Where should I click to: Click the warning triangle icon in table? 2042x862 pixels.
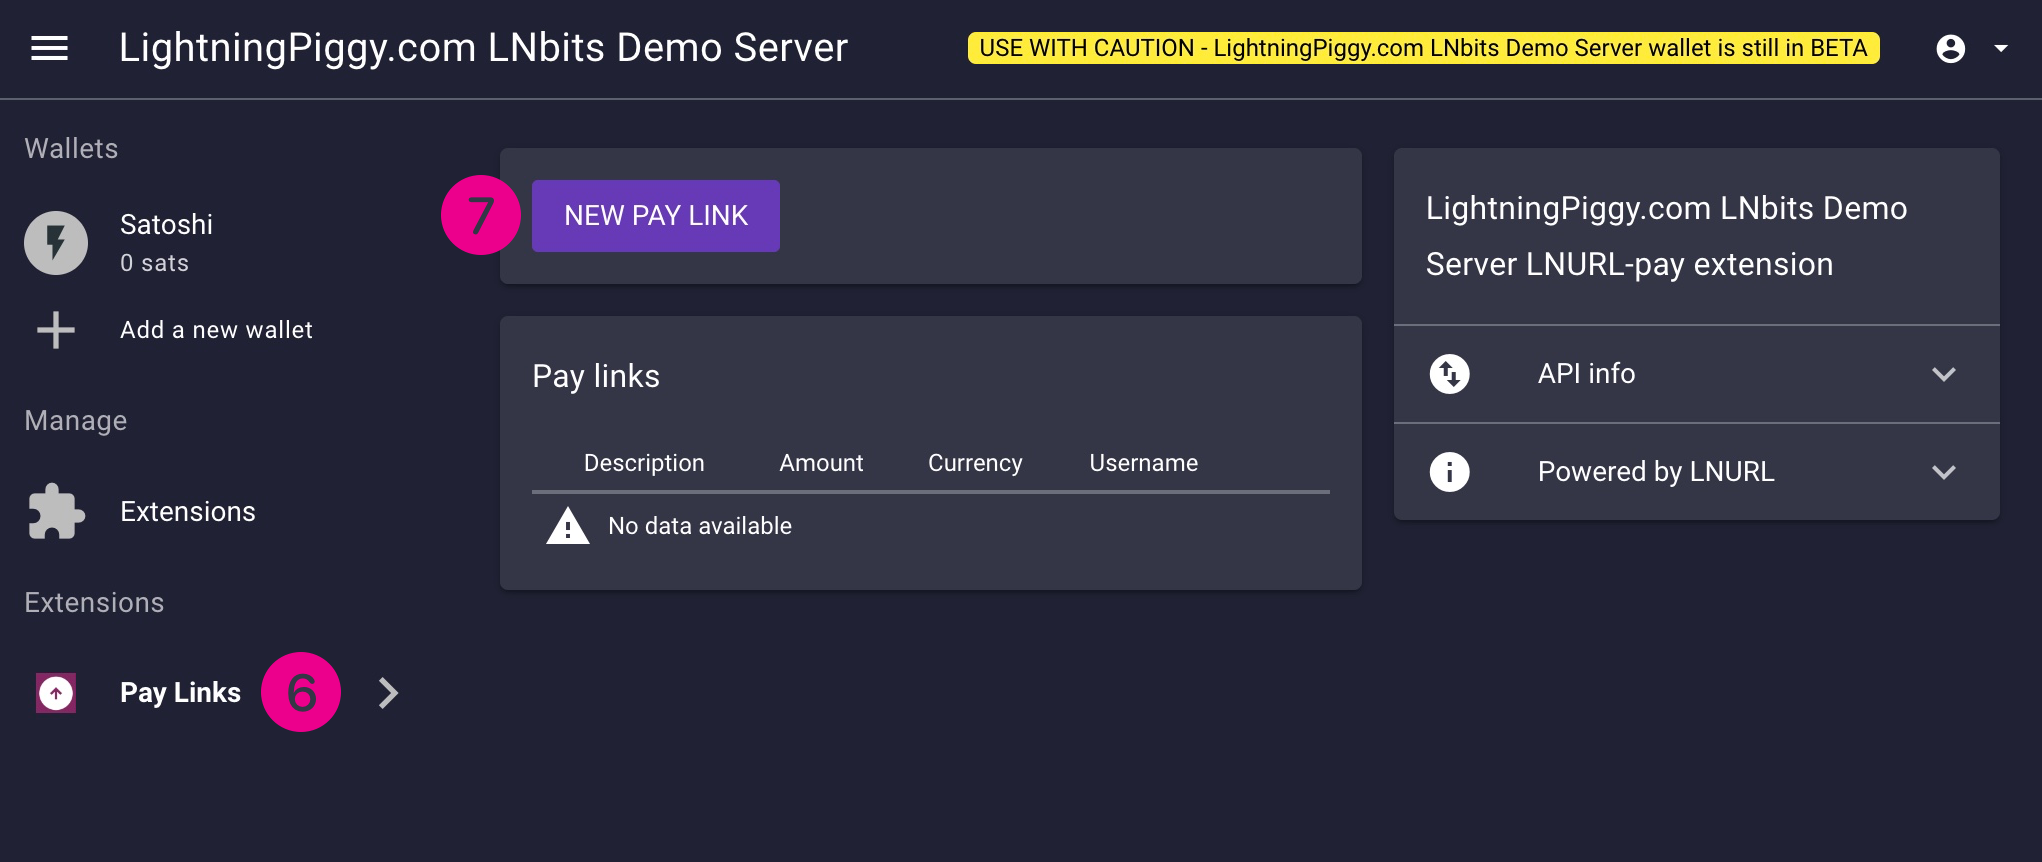(568, 526)
